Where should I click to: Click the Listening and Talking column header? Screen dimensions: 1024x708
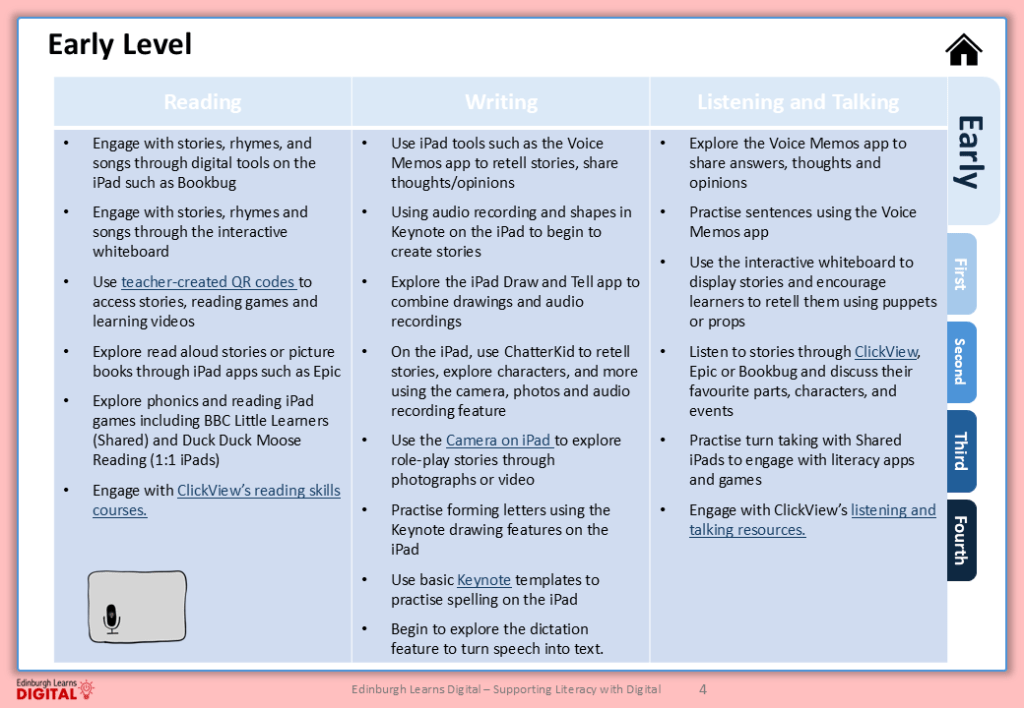797,102
